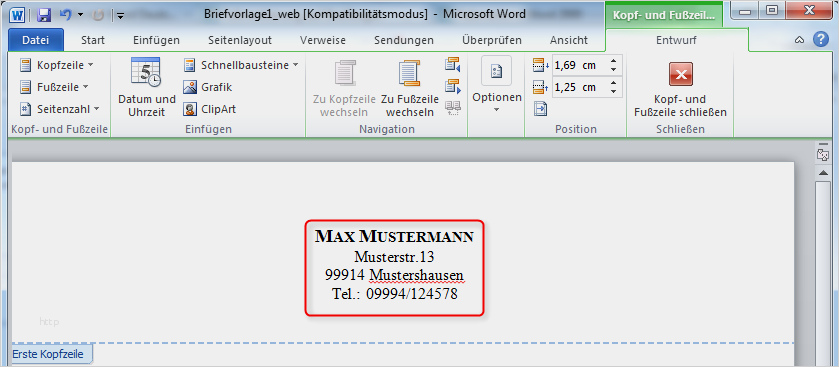Maximize the Word window
This screenshot has width=839, height=367.
pyautogui.click(x=772, y=10)
